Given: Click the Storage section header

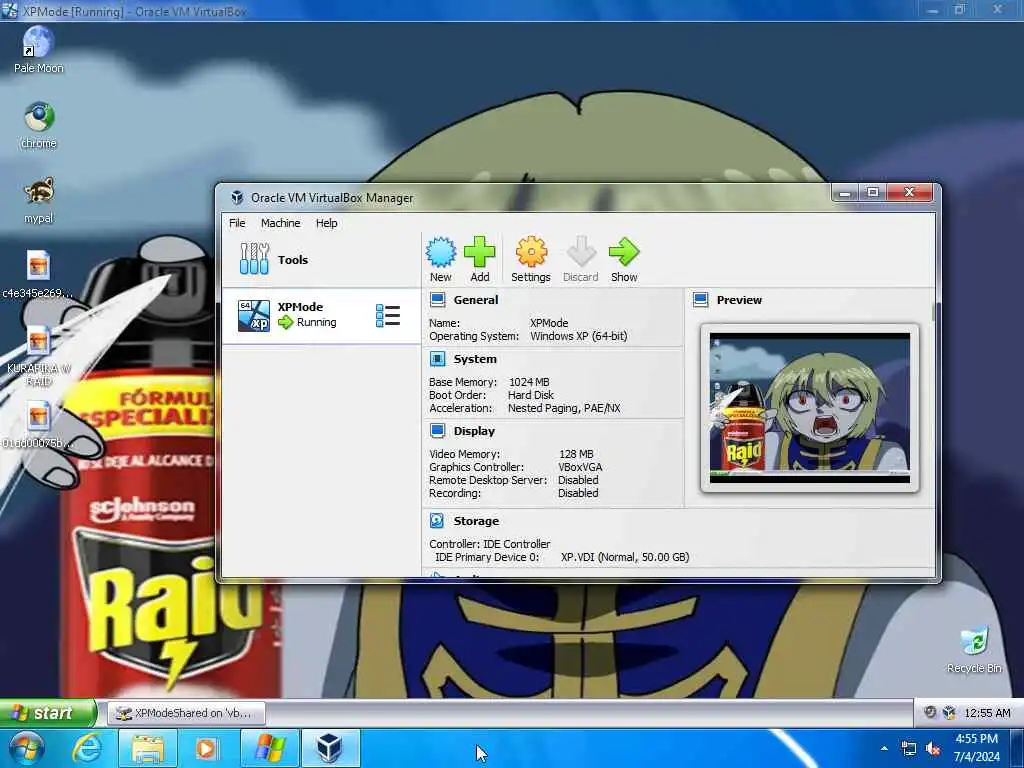Looking at the screenshot, I should tap(476, 520).
